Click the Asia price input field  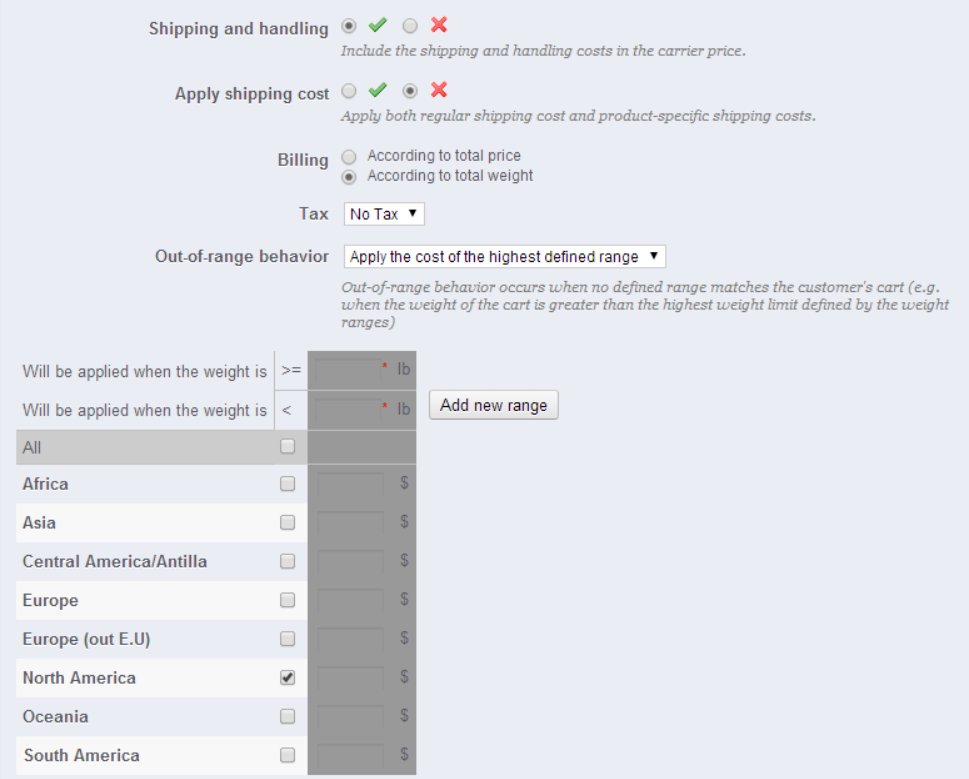[x=351, y=523]
